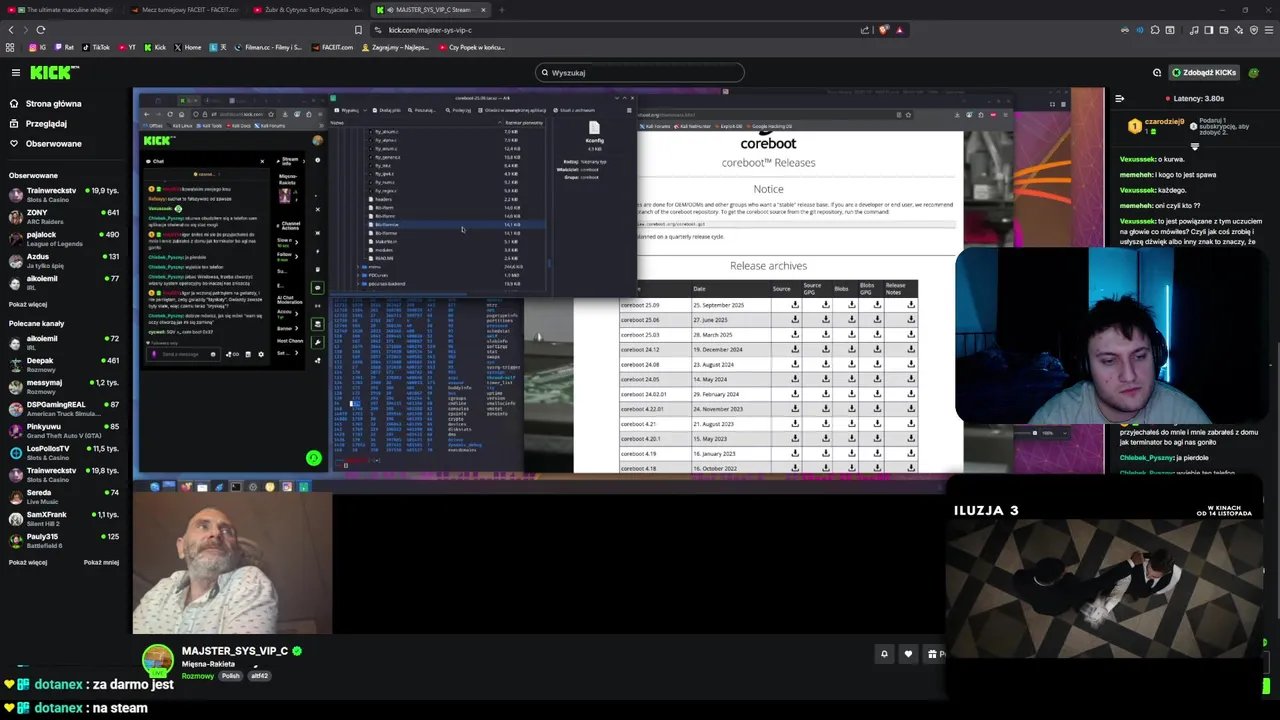Open Pauly315 recommended channel
The image size is (1280, 720).
pos(64,540)
